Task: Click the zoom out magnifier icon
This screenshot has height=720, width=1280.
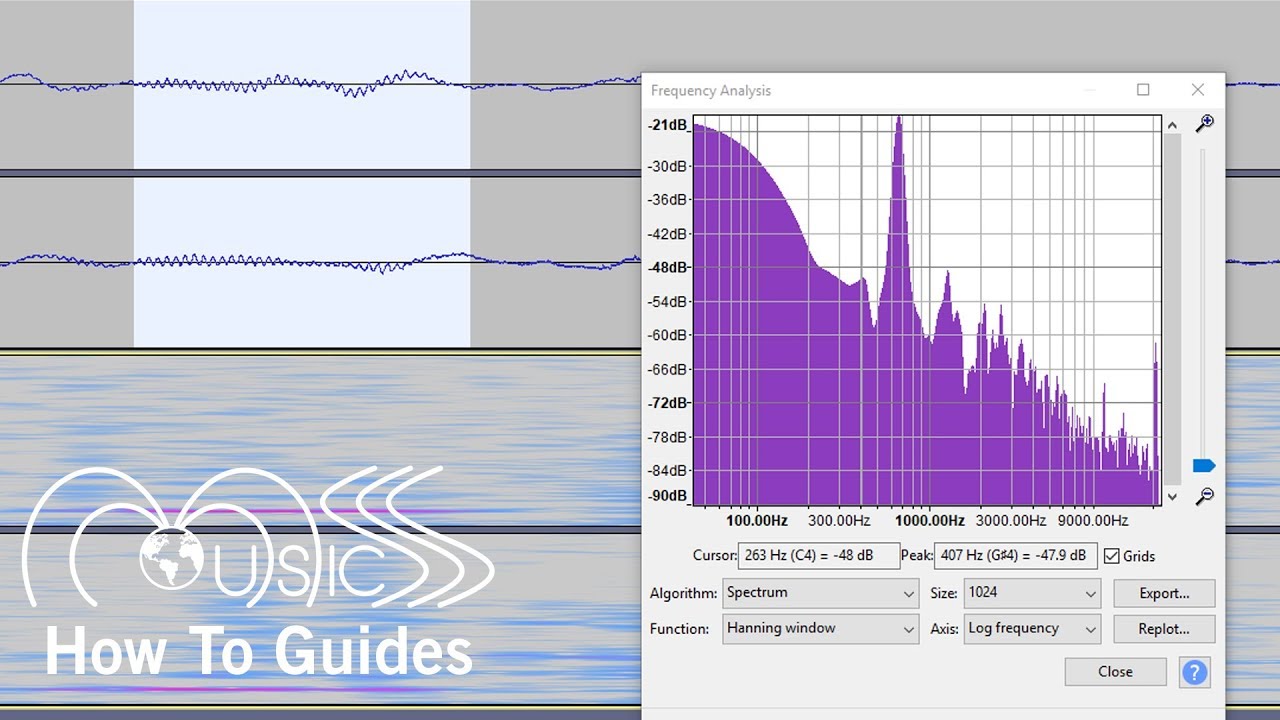Action: (1204, 496)
